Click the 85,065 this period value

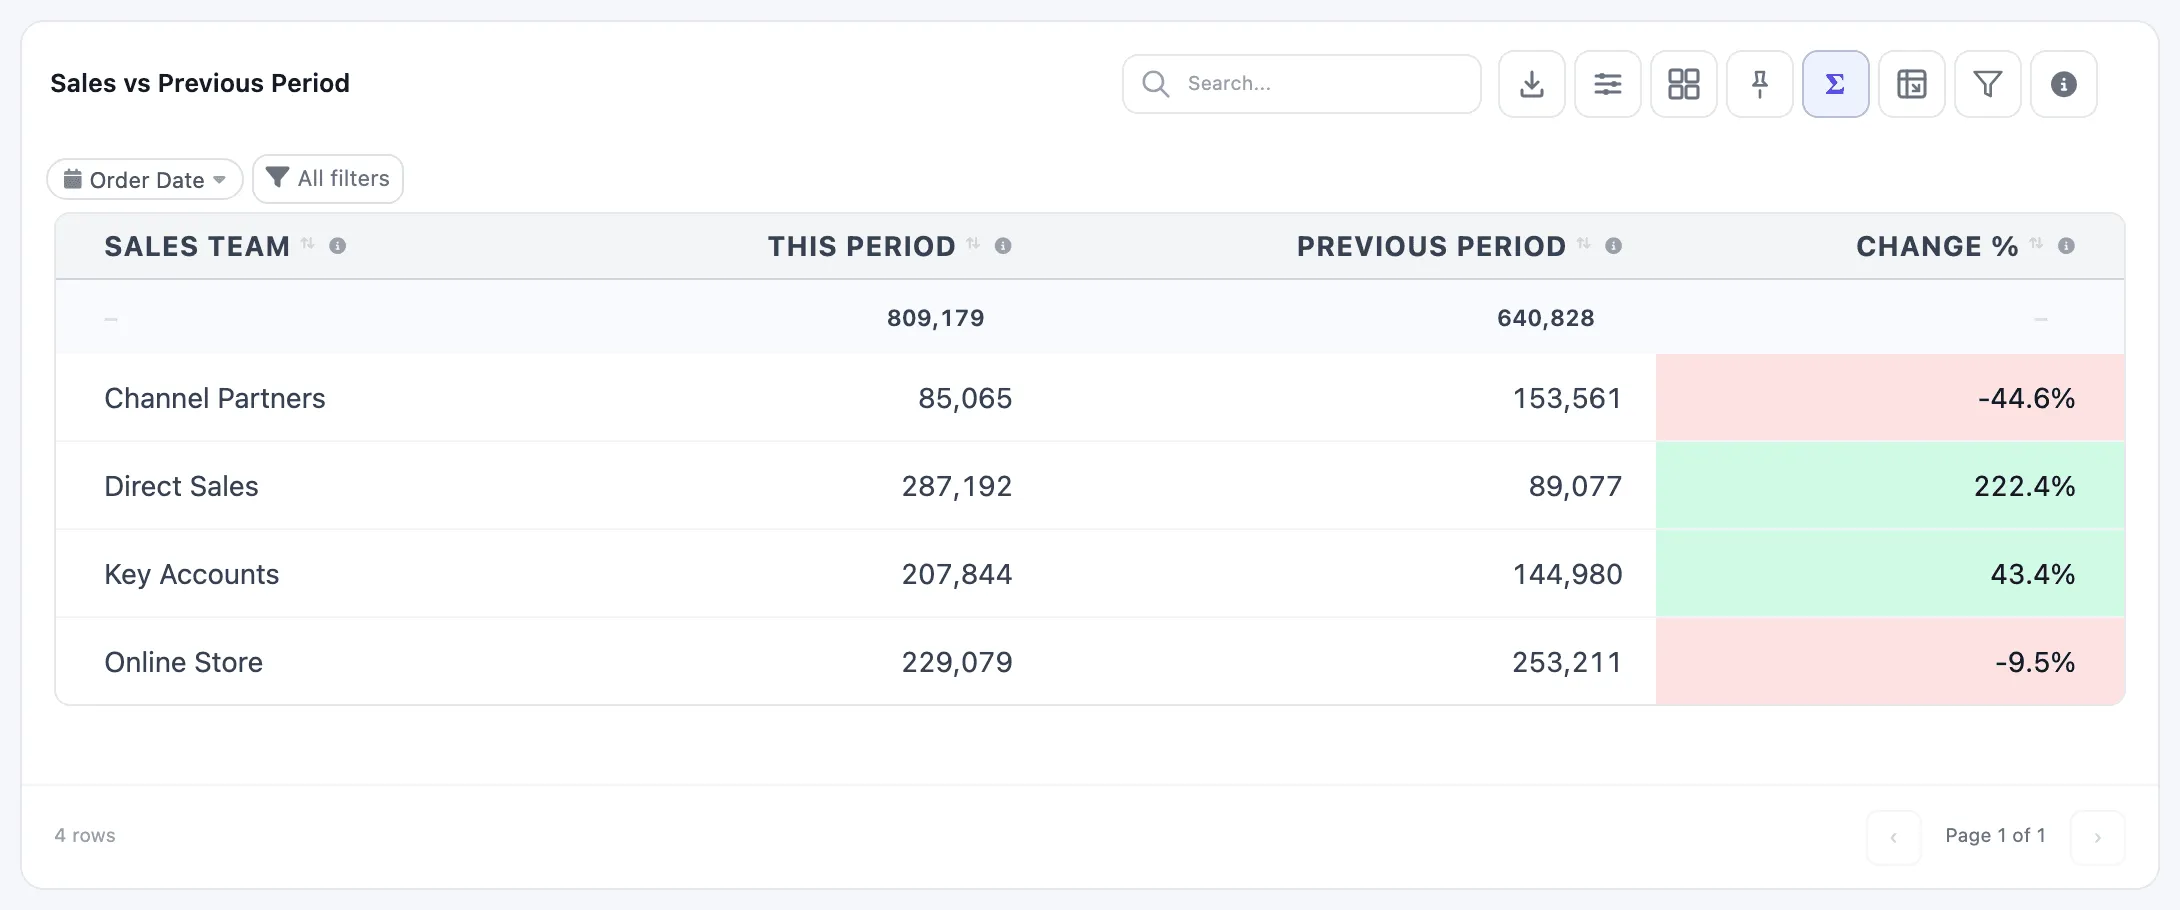point(965,398)
